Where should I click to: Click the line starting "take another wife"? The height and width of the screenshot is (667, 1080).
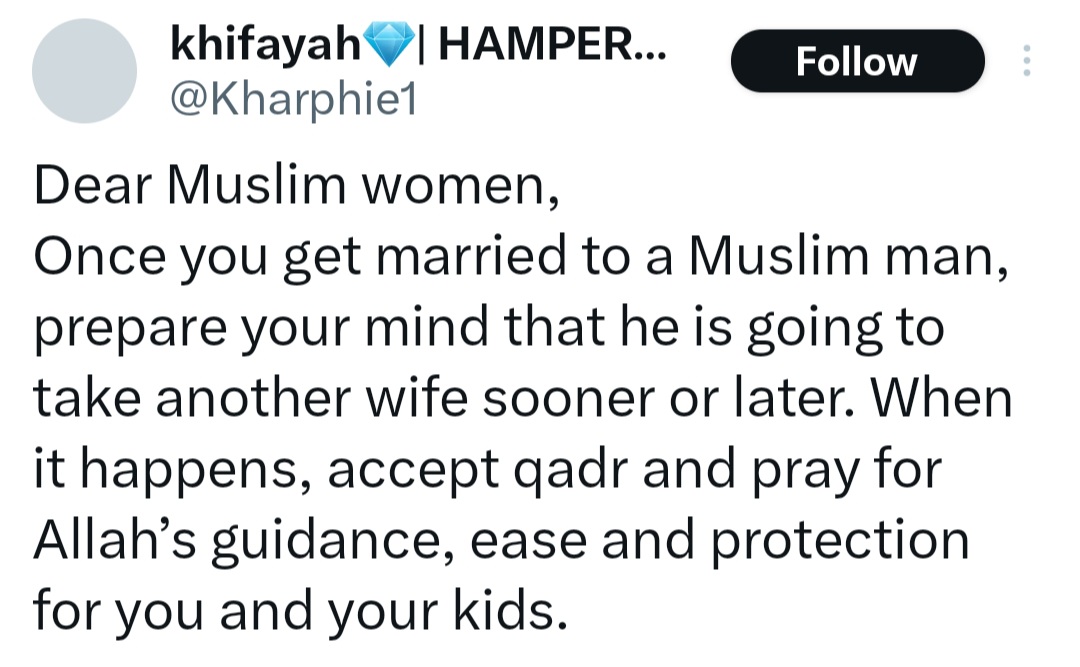tap(523, 400)
